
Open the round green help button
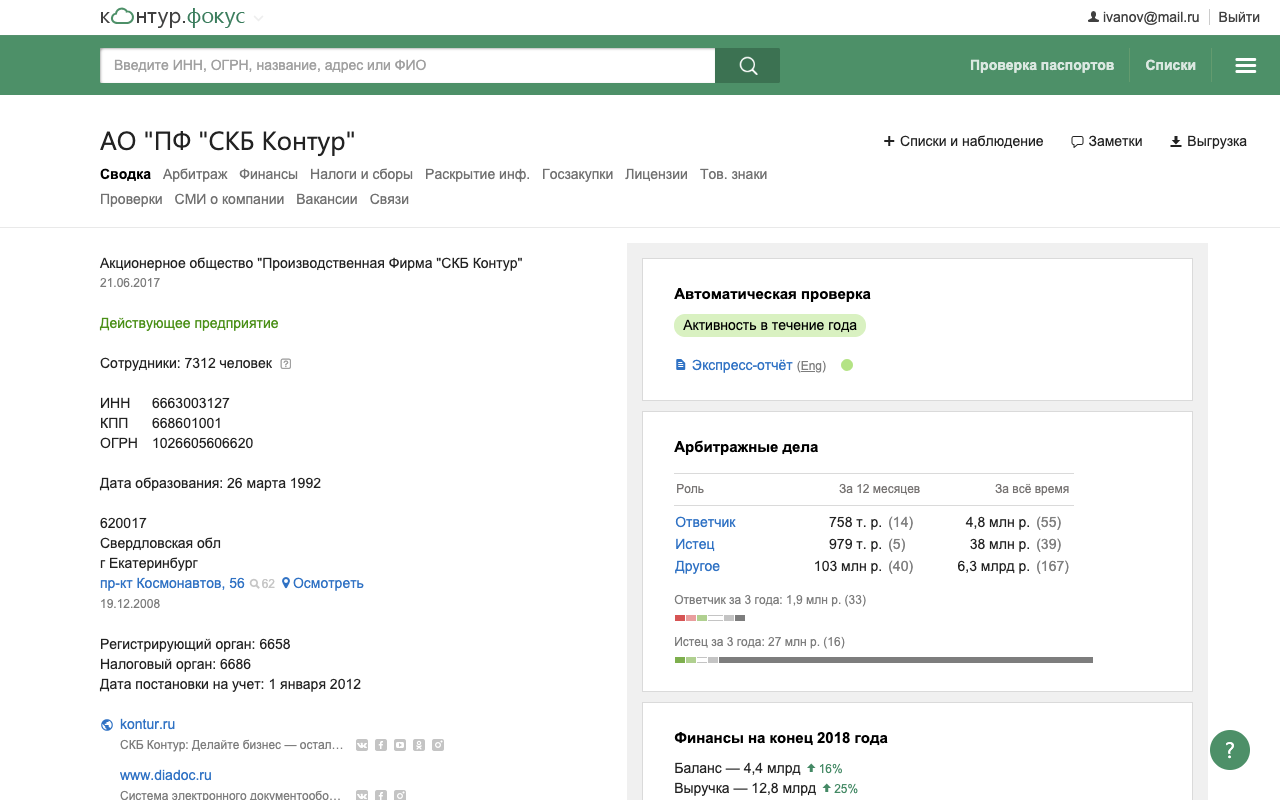1230,750
